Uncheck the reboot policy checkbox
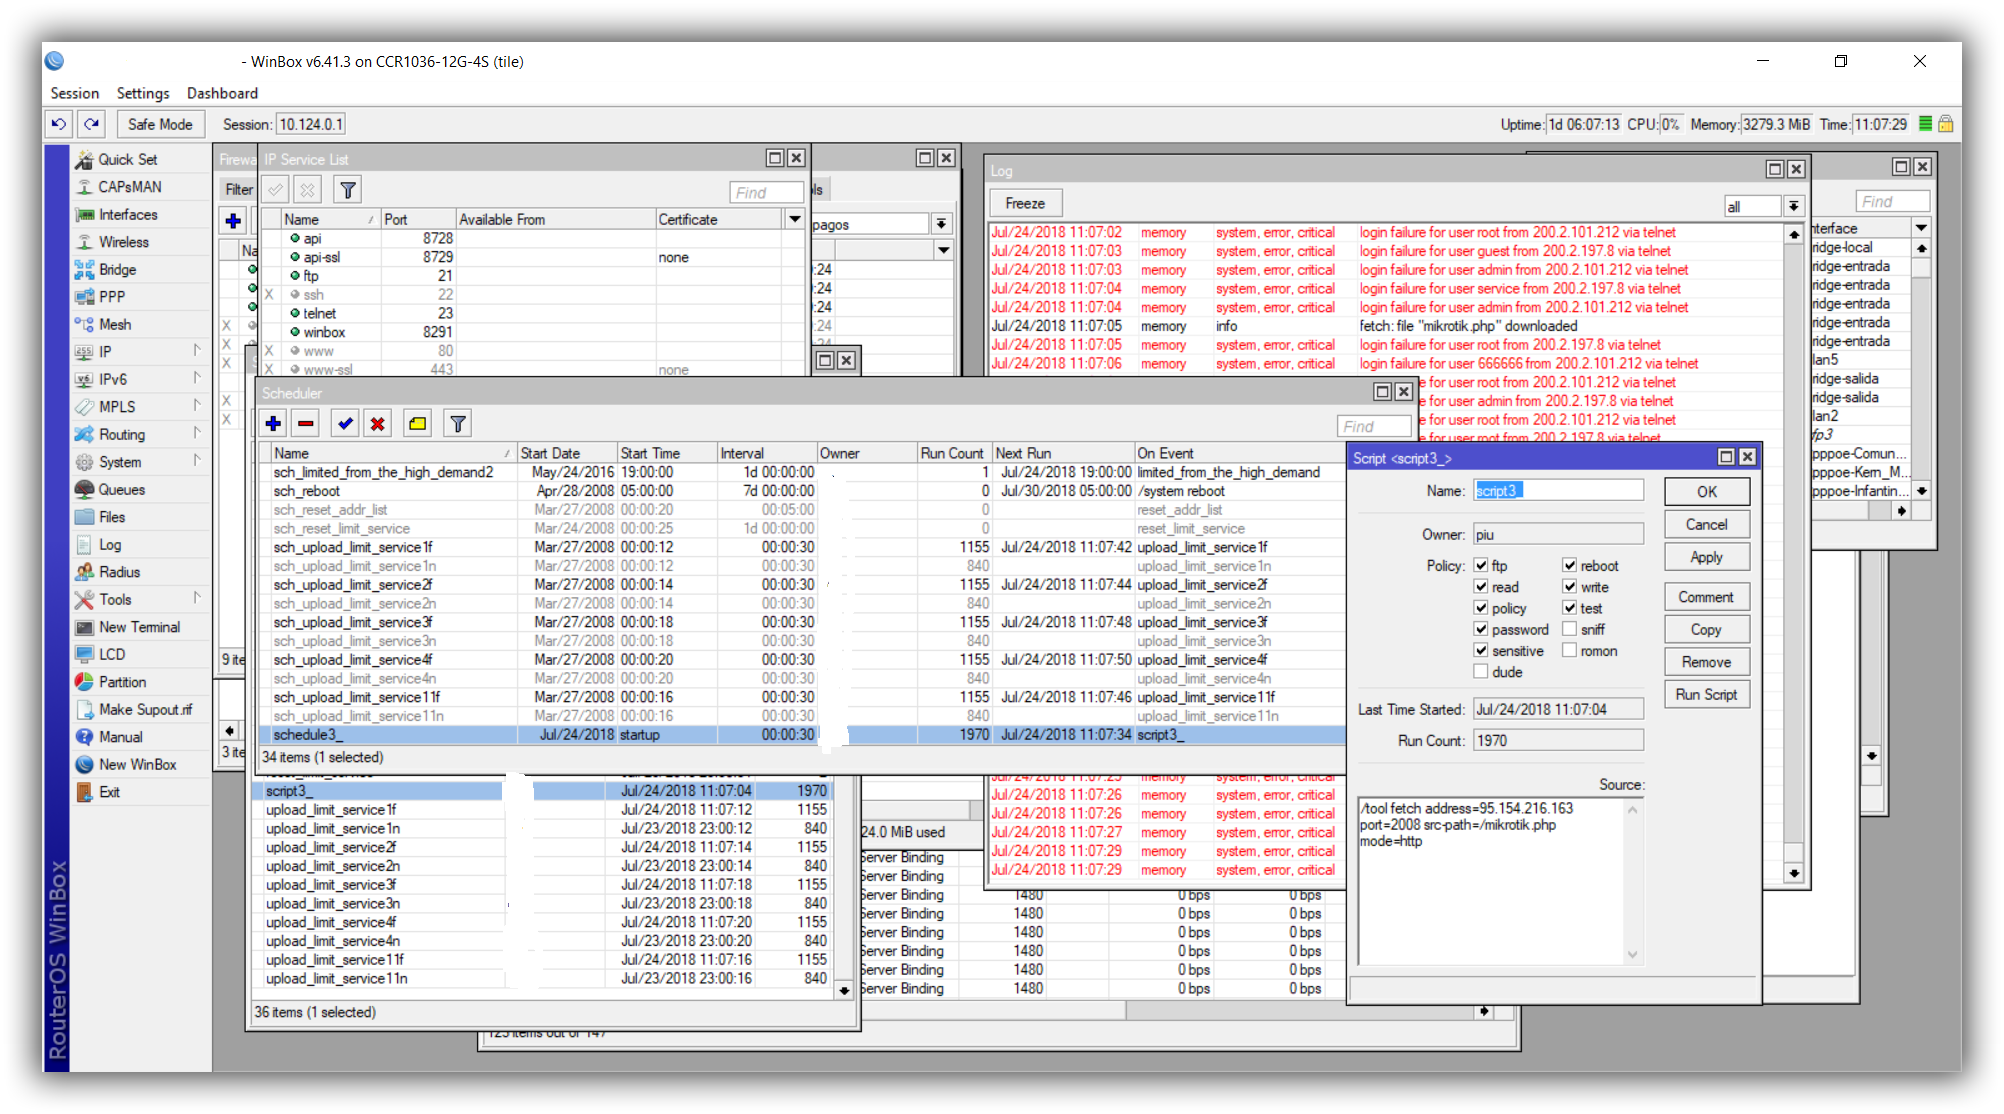Viewport: 2004px width, 1114px height. tap(1570, 565)
